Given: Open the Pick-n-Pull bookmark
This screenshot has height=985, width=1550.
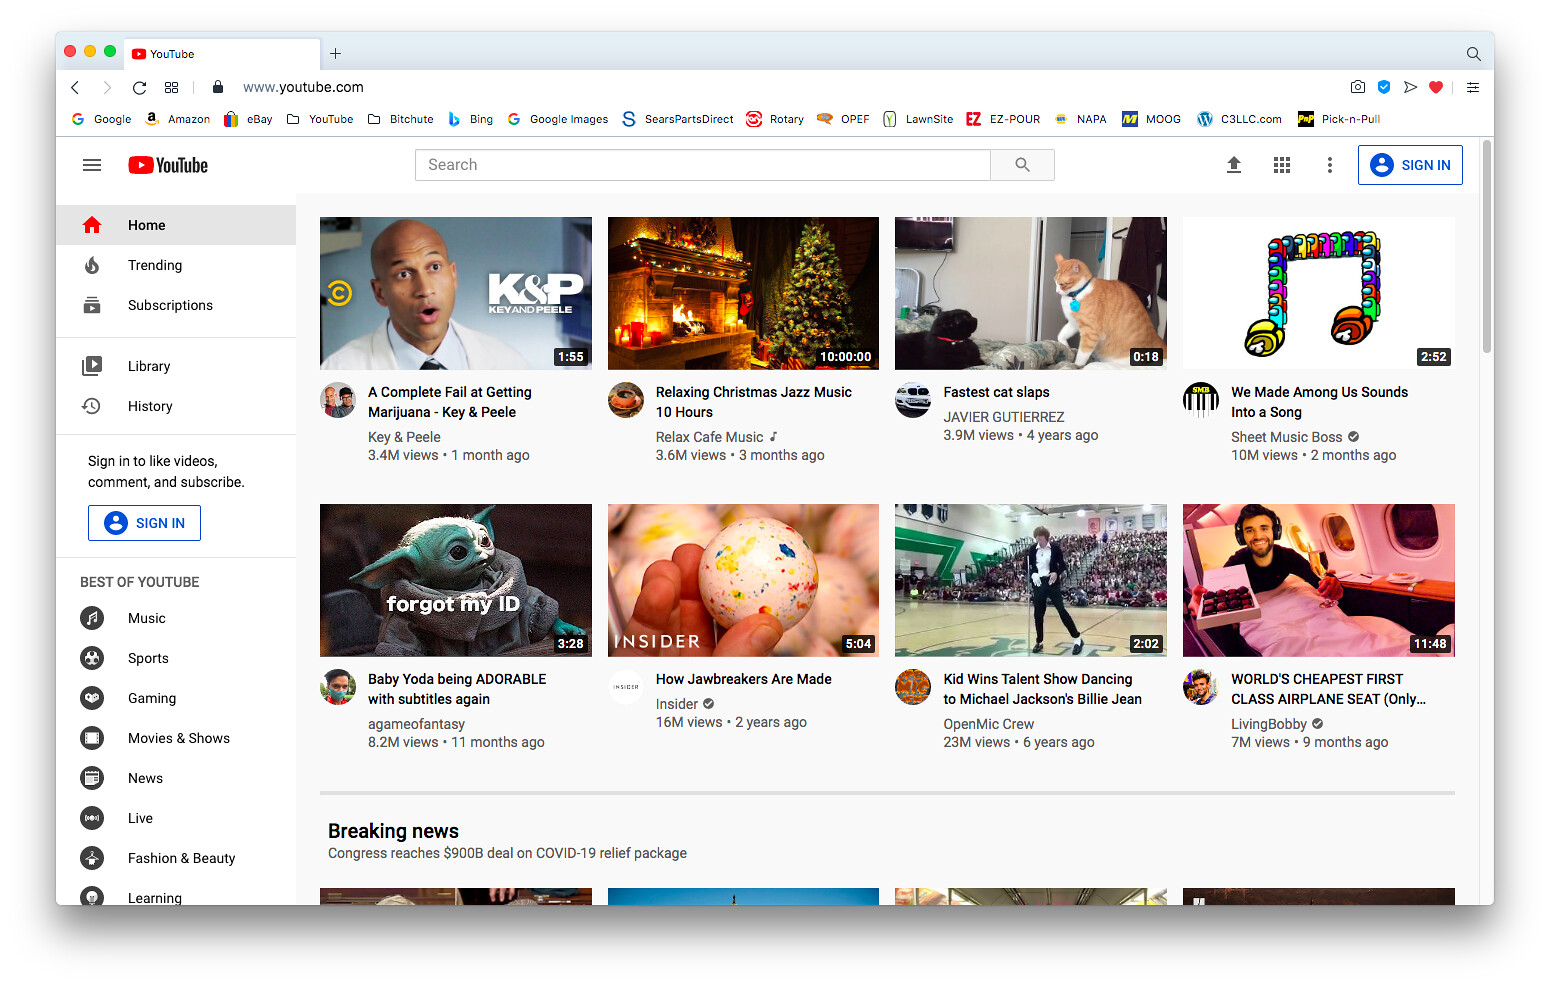Looking at the screenshot, I should (1339, 119).
